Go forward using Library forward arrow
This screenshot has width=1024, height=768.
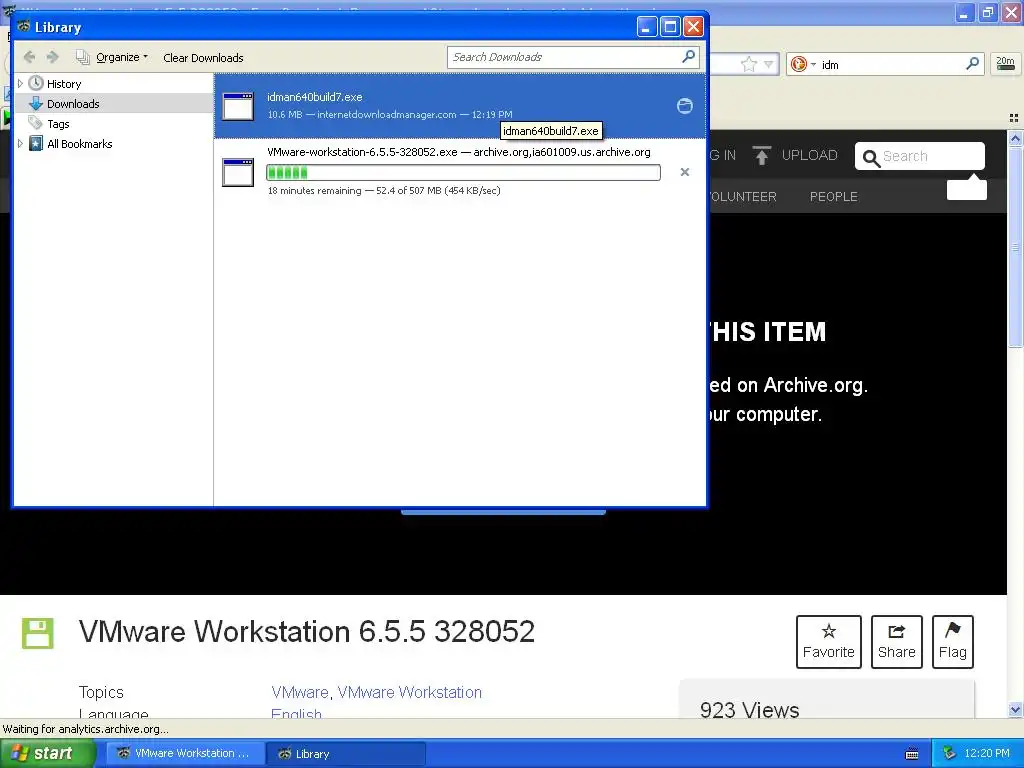53,57
